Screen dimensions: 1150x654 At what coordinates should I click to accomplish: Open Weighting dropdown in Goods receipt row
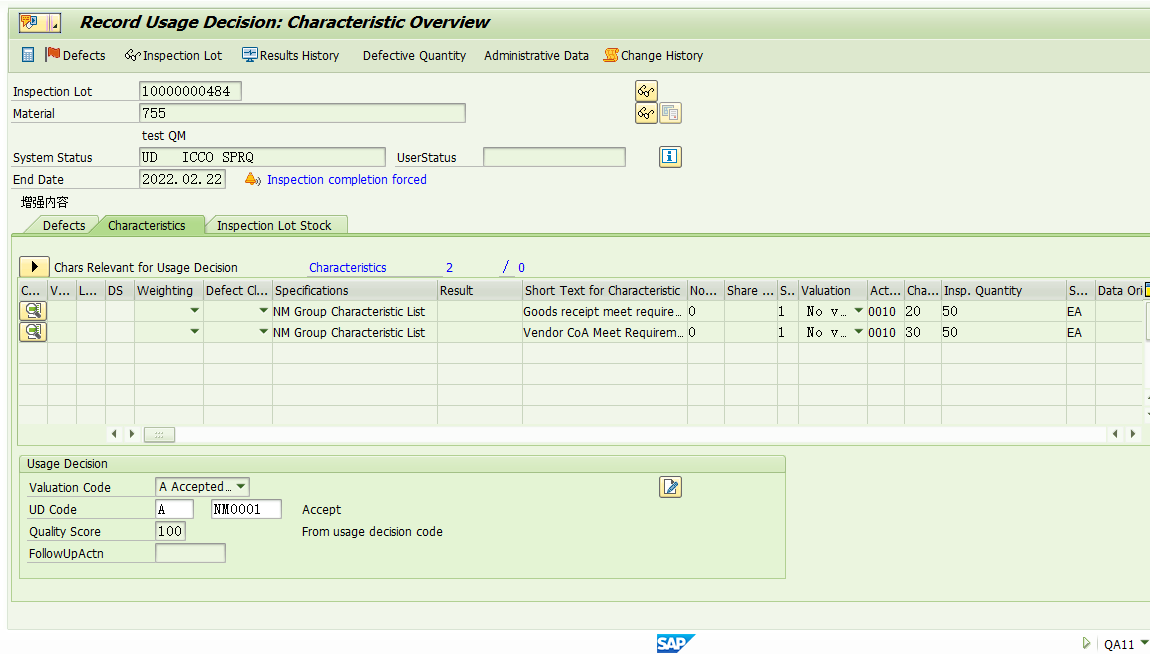[x=194, y=311]
